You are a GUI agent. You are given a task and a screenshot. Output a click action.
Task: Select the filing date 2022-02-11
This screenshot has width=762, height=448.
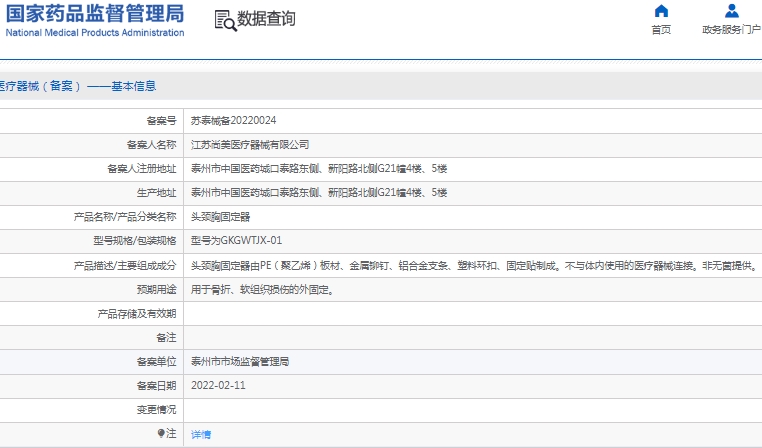pyautogui.click(x=218, y=385)
